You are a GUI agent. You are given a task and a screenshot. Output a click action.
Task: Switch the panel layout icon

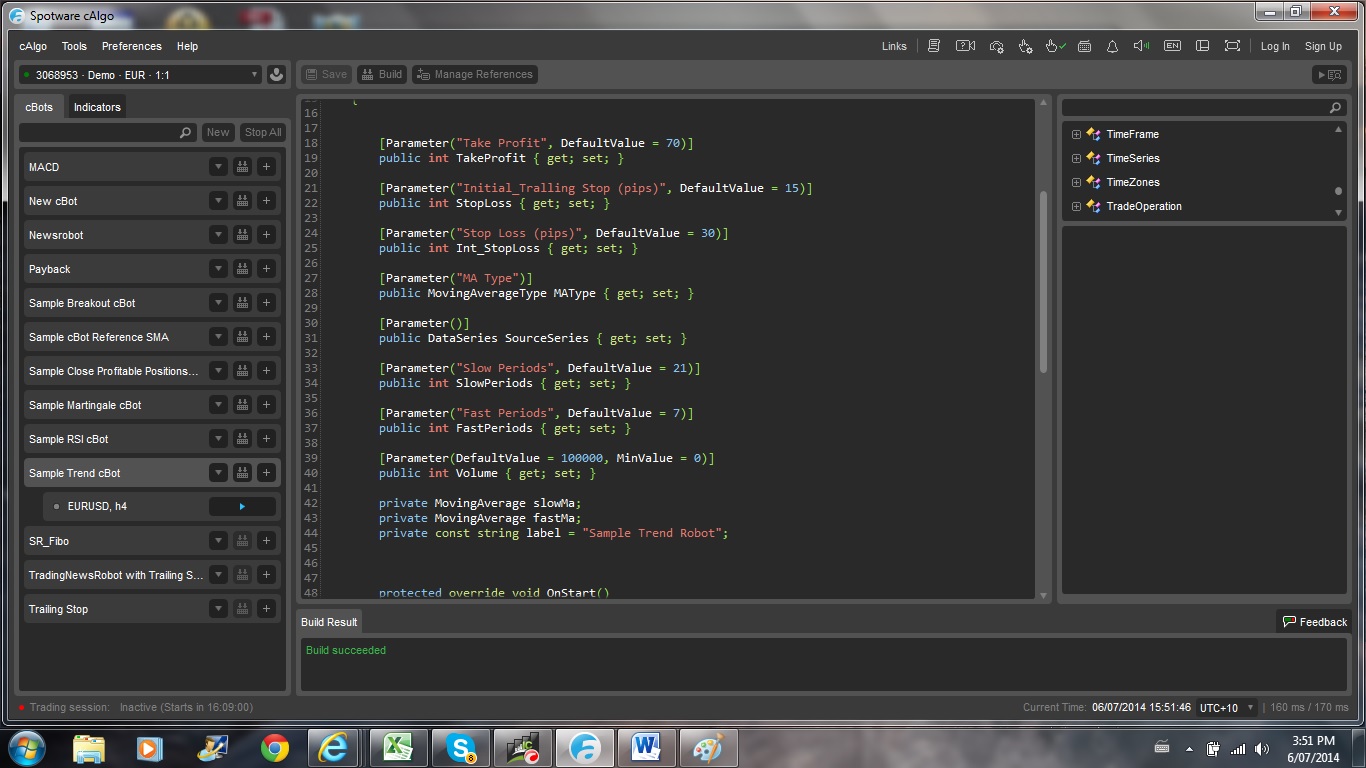(x=1202, y=46)
